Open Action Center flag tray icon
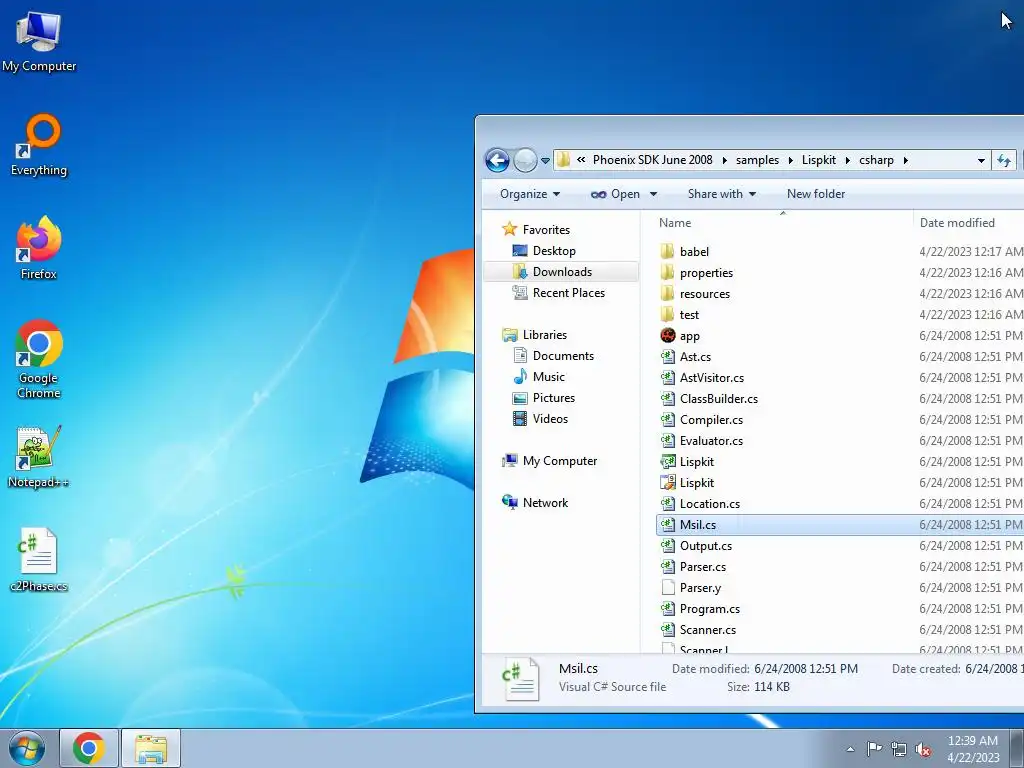 (x=874, y=748)
